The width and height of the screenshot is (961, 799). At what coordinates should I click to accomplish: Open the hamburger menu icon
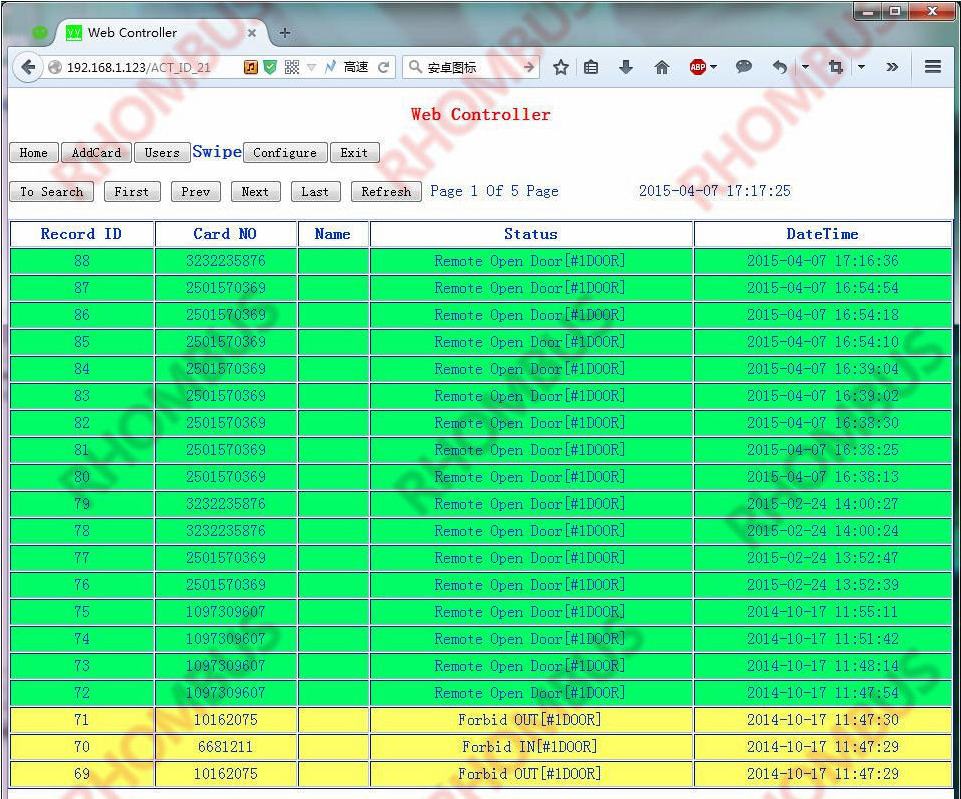tap(932, 67)
